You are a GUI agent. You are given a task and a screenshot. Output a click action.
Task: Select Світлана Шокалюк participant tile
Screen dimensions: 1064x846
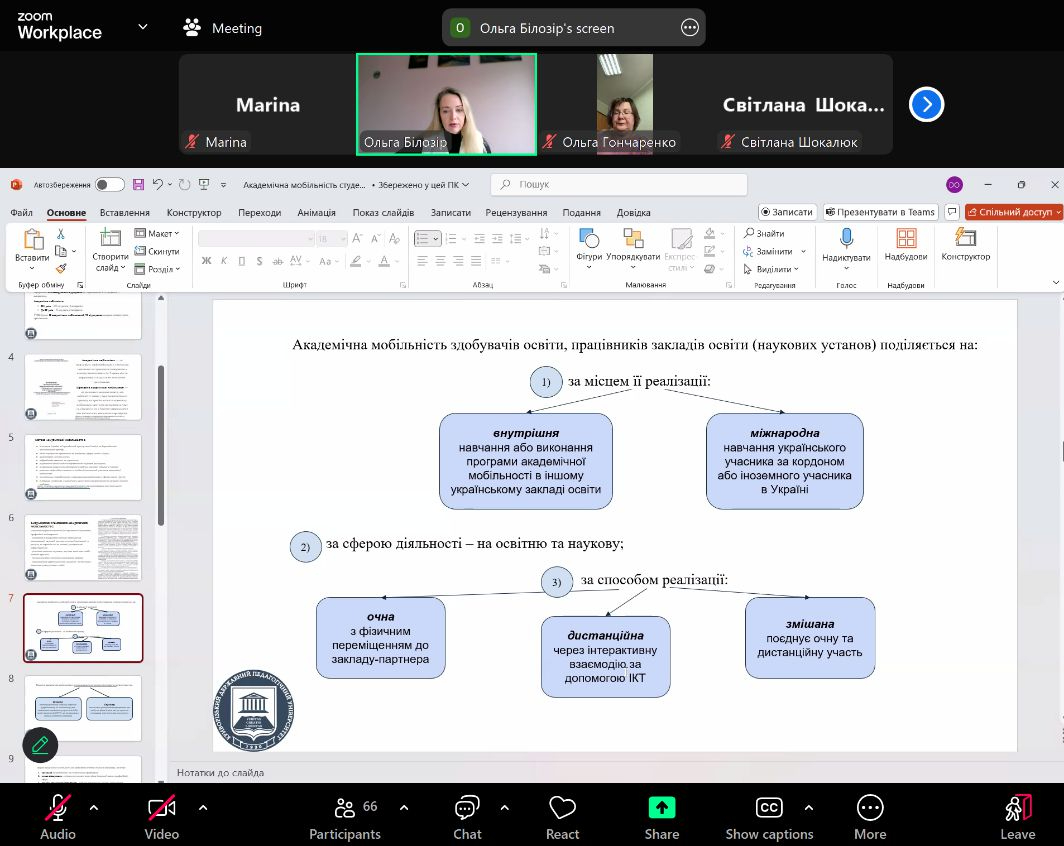coord(803,104)
